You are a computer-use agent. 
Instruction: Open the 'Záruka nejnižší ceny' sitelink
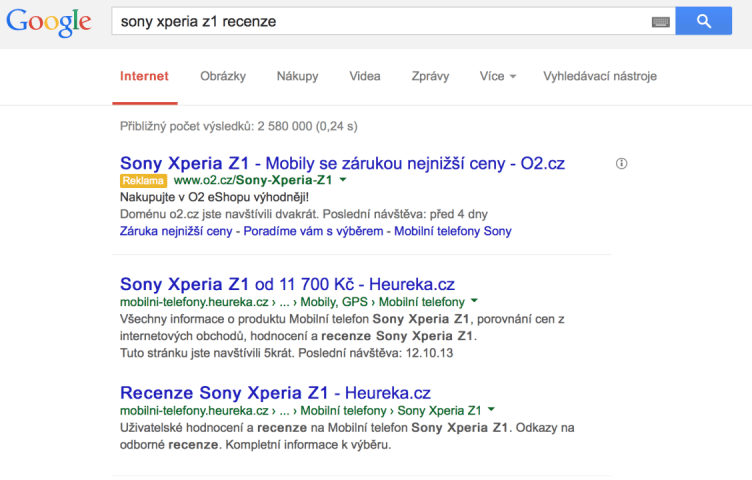(176, 231)
